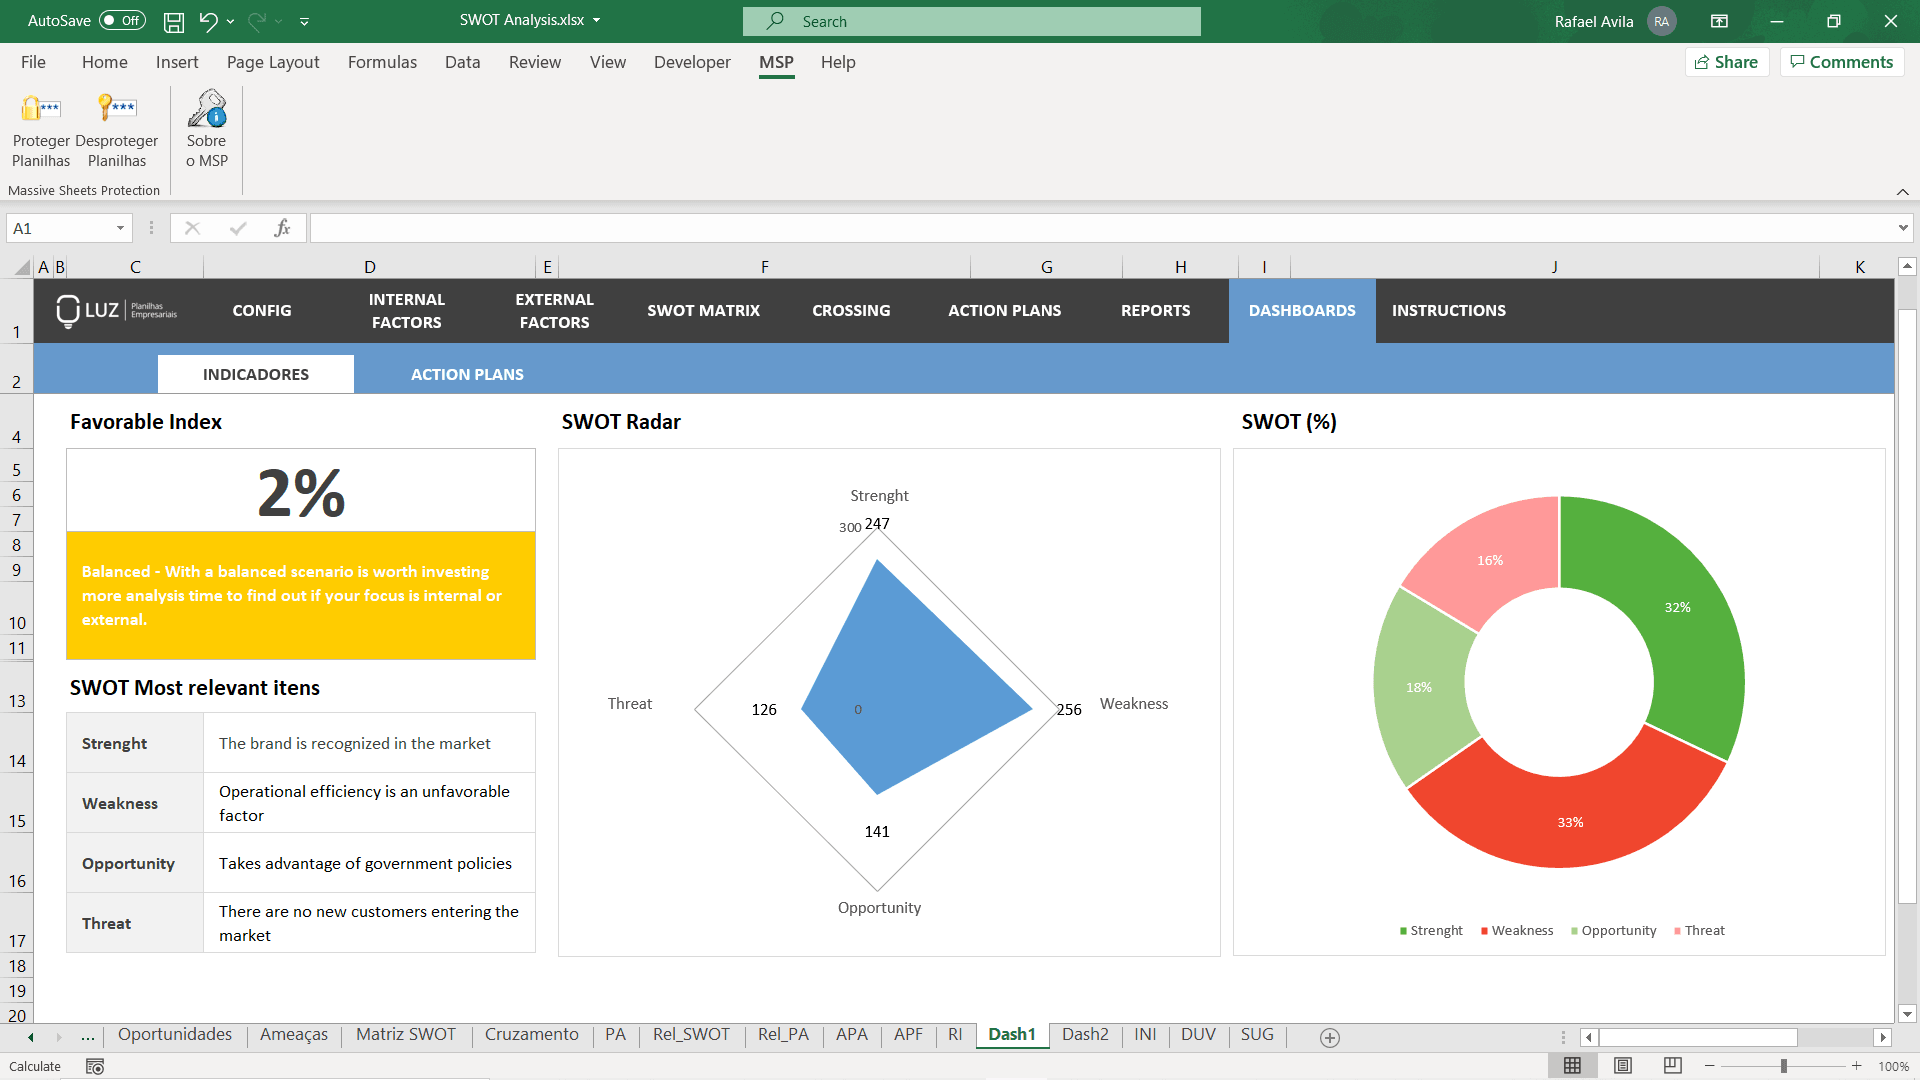This screenshot has width=1920, height=1080.
Task: Click the Undo icon
Action: pyautogui.click(x=207, y=21)
